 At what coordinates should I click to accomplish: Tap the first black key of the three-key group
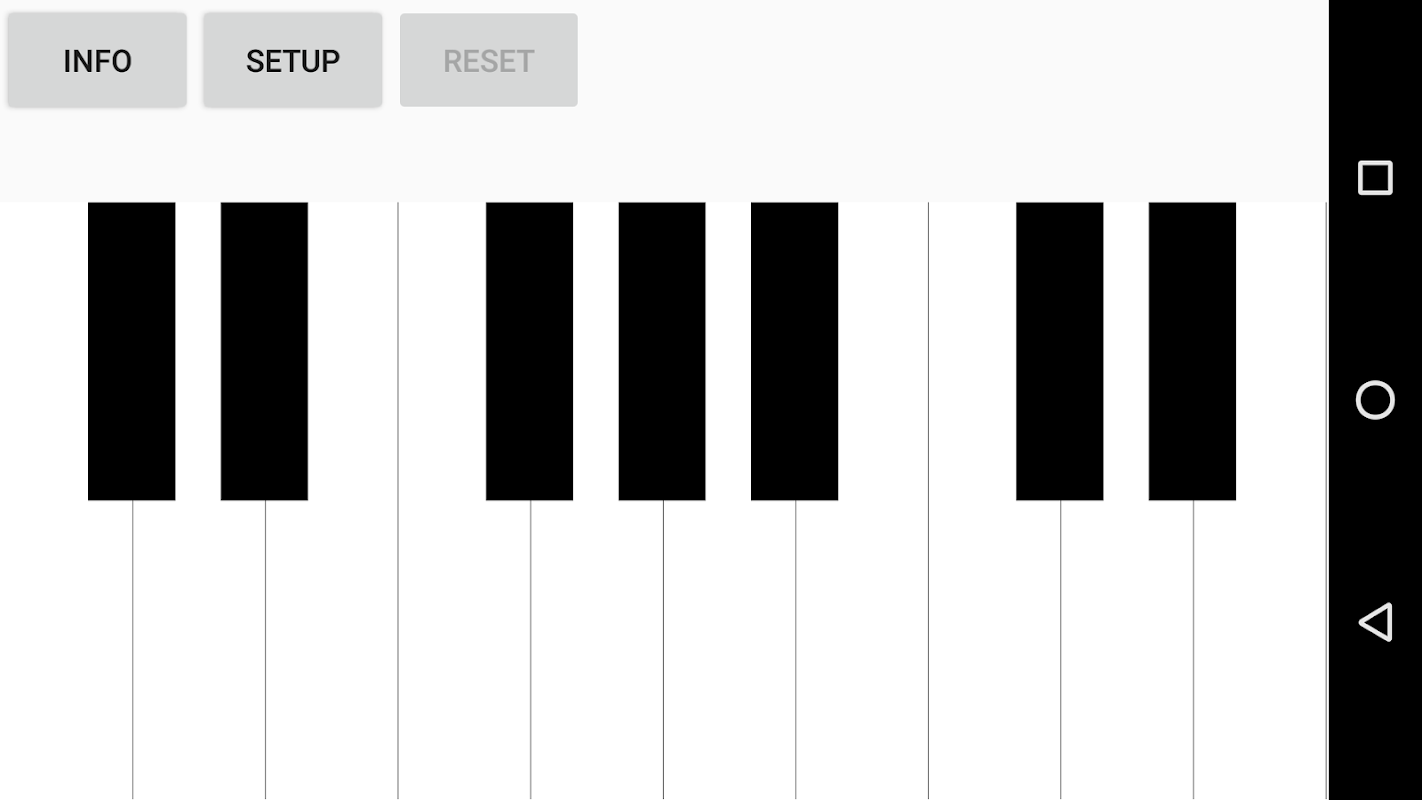[529, 350]
